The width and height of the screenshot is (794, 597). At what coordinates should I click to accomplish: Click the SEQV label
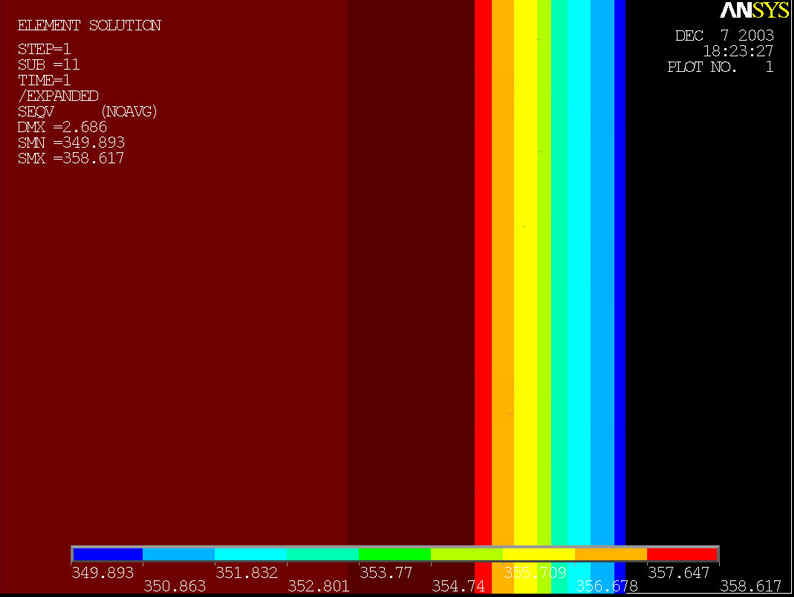tap(35, 112)
